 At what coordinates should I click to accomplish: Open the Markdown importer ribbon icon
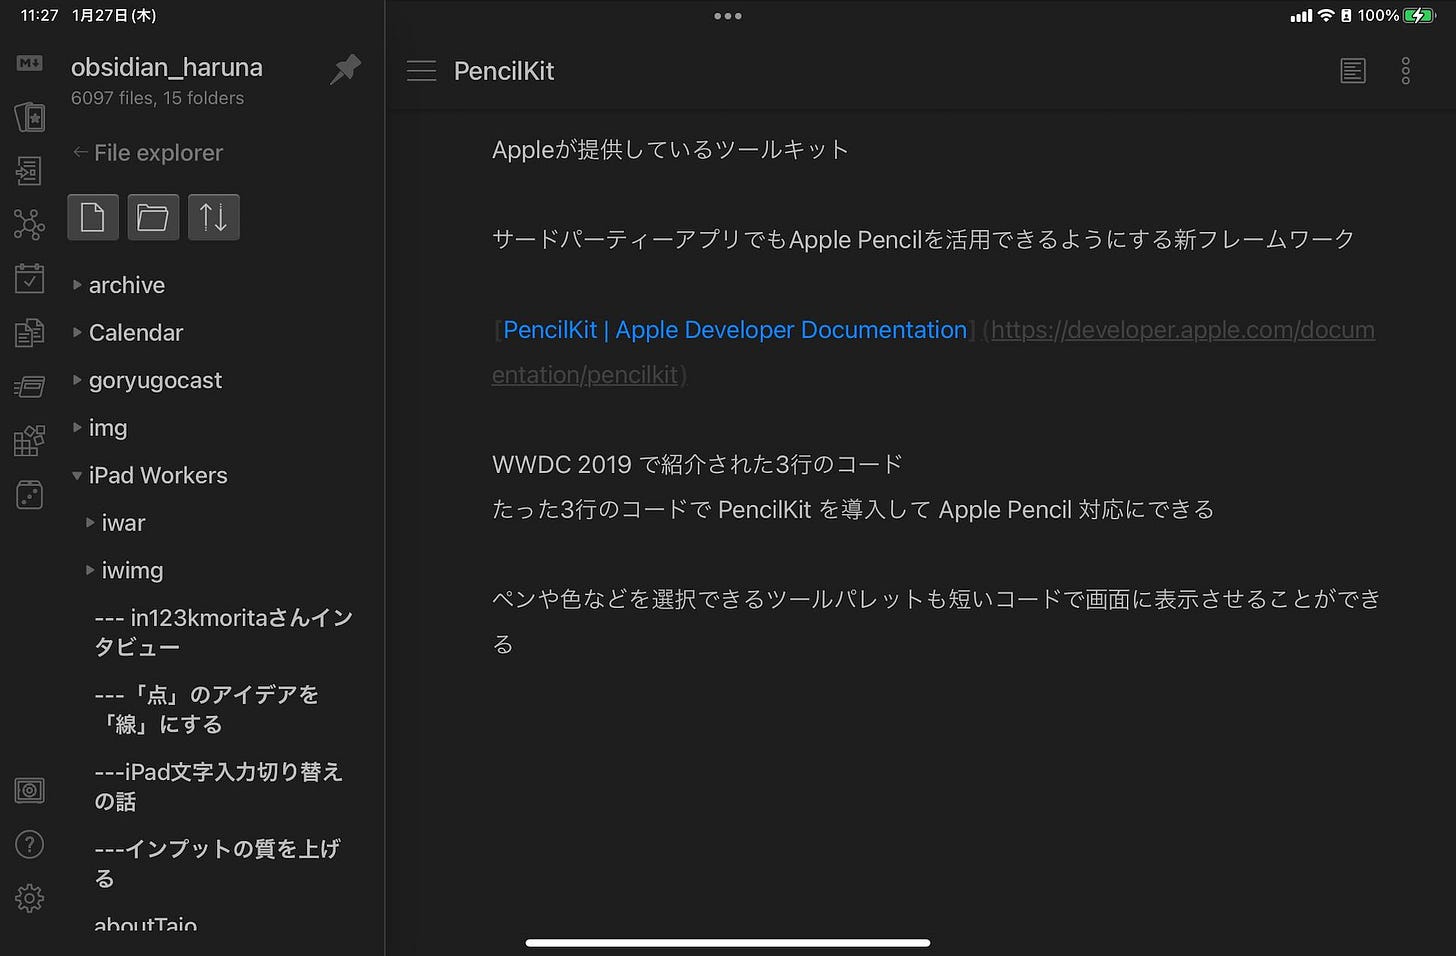30,63
